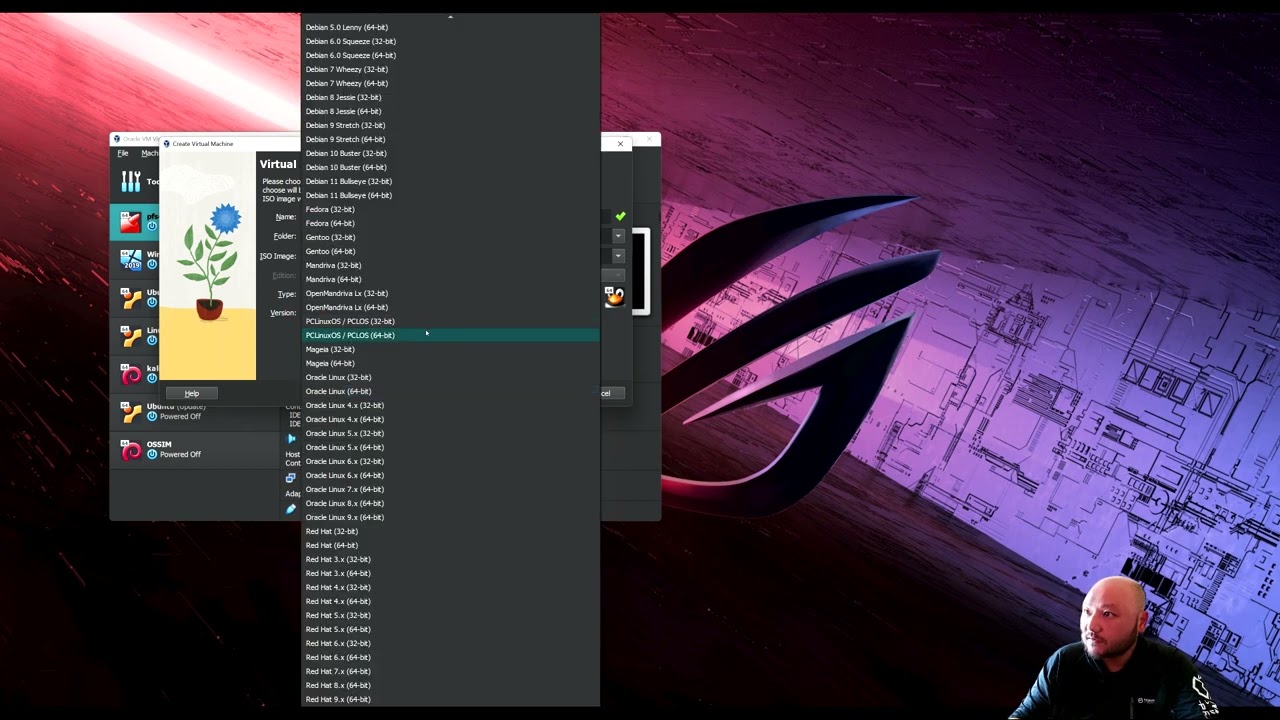Select the kali VM debian swirl icon
Image resolution: width=1280 pixels, height=720 pixels.
131,374
